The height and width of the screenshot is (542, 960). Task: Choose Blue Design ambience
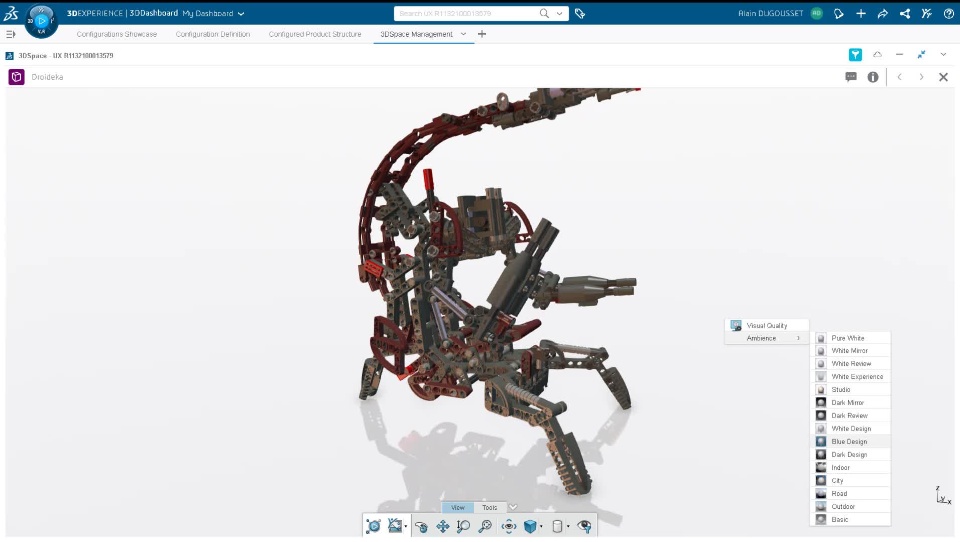[851, 442]
